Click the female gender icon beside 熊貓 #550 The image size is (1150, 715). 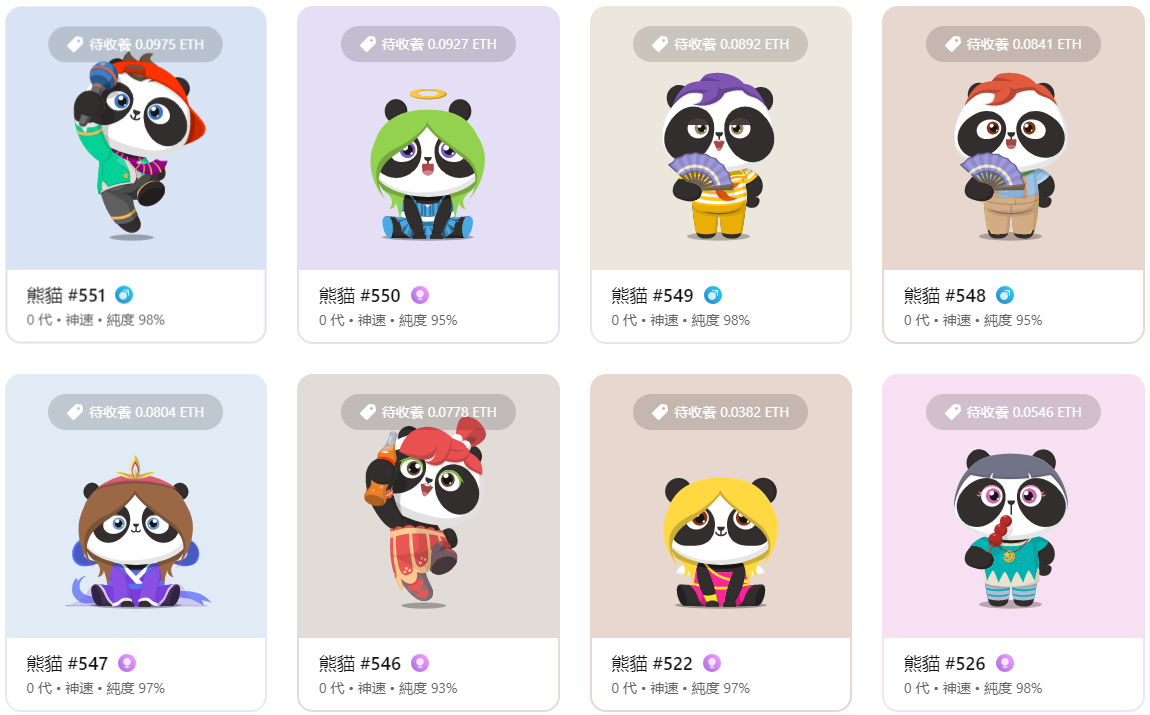tap(420, 295)
